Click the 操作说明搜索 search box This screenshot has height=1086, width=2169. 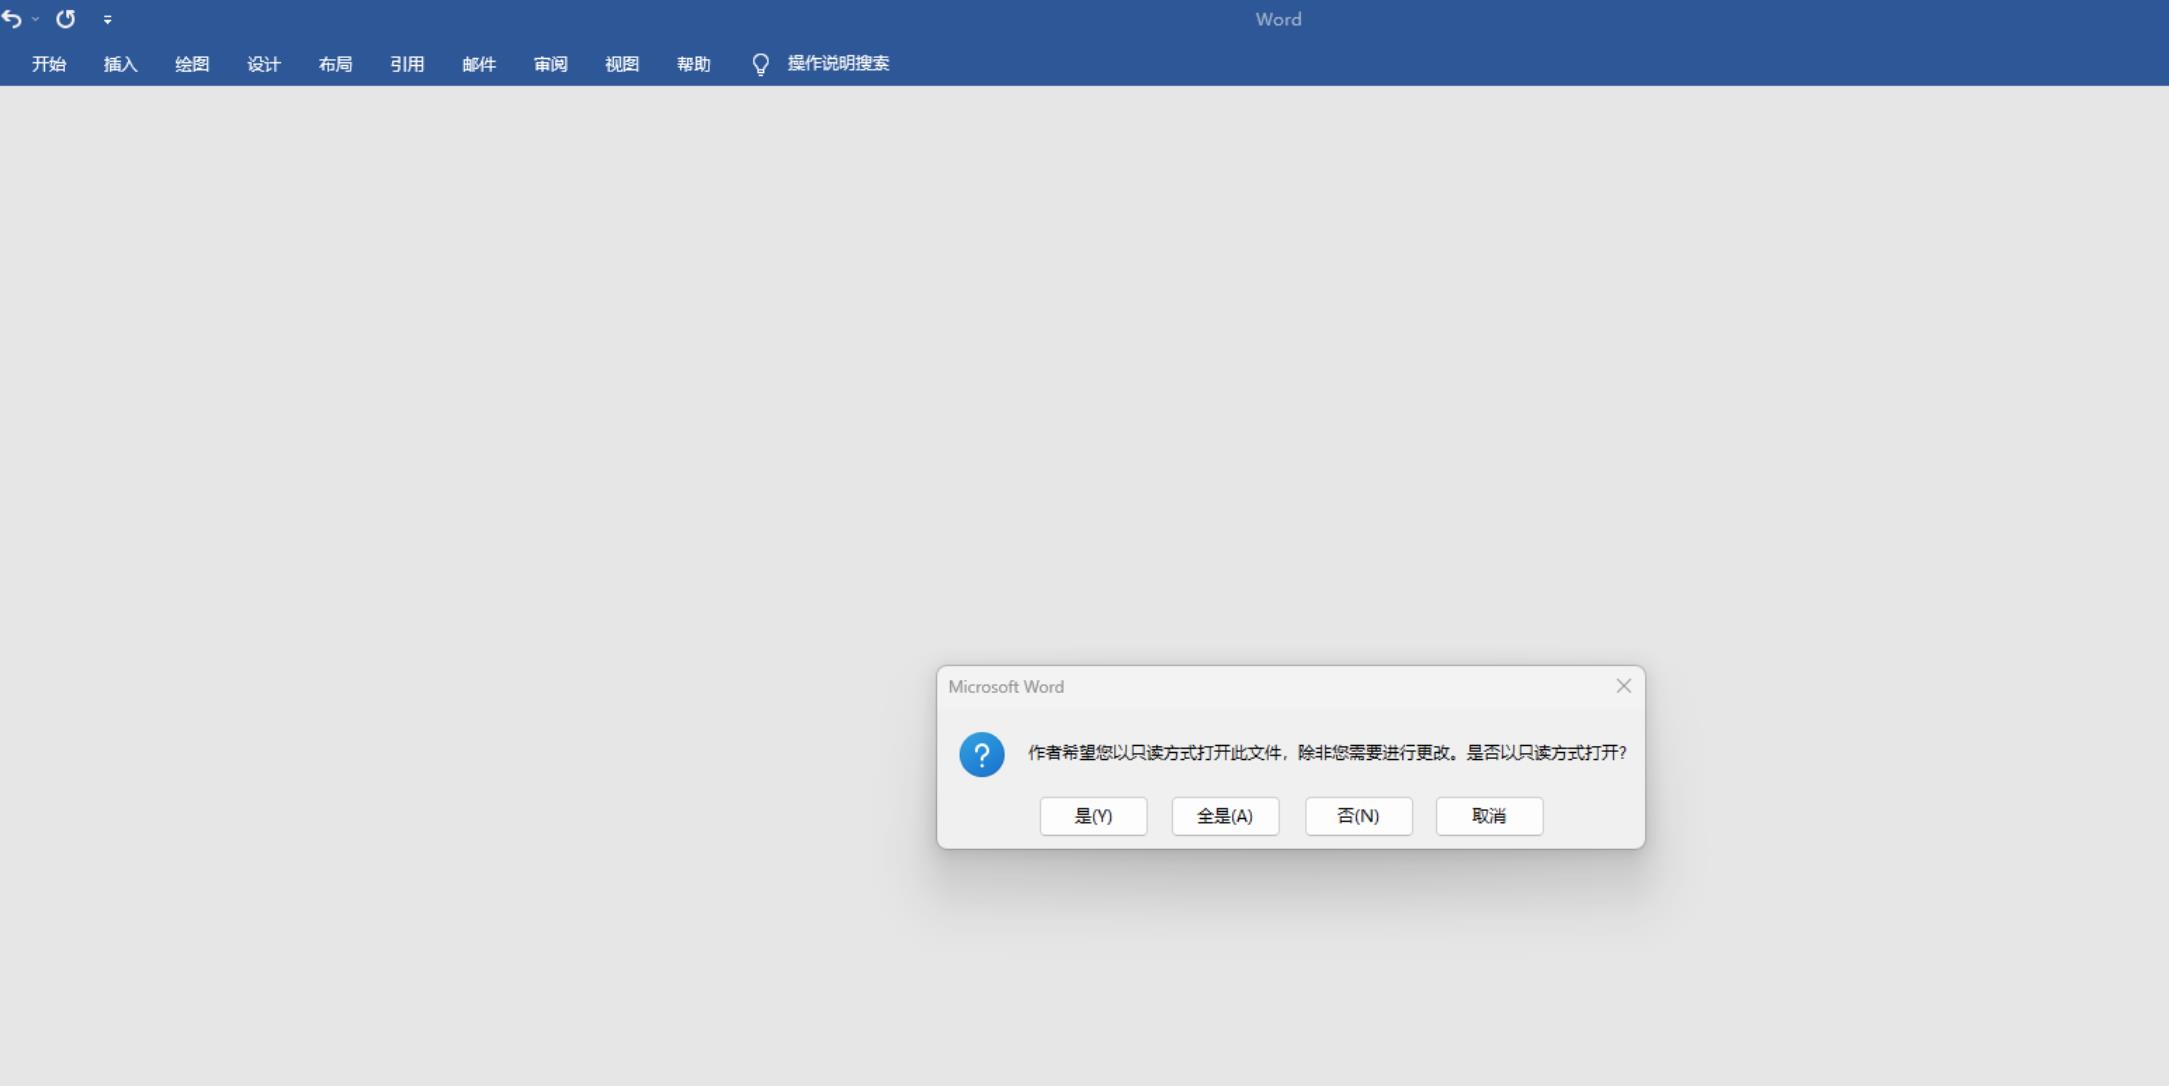pos(838,64)
